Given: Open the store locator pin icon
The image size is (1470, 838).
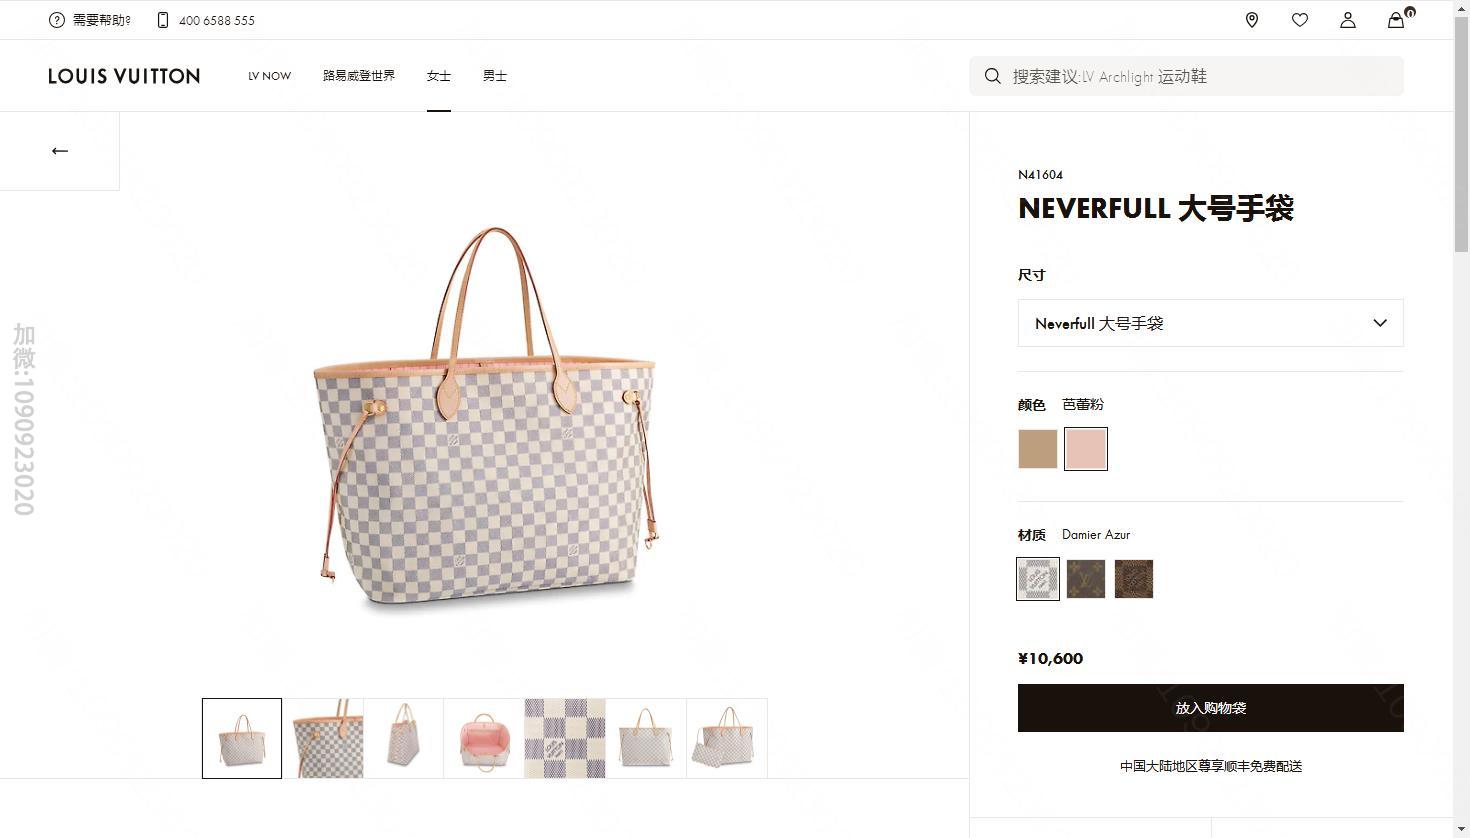Looking at the screenshot, I should click(x=1252, y=20).
